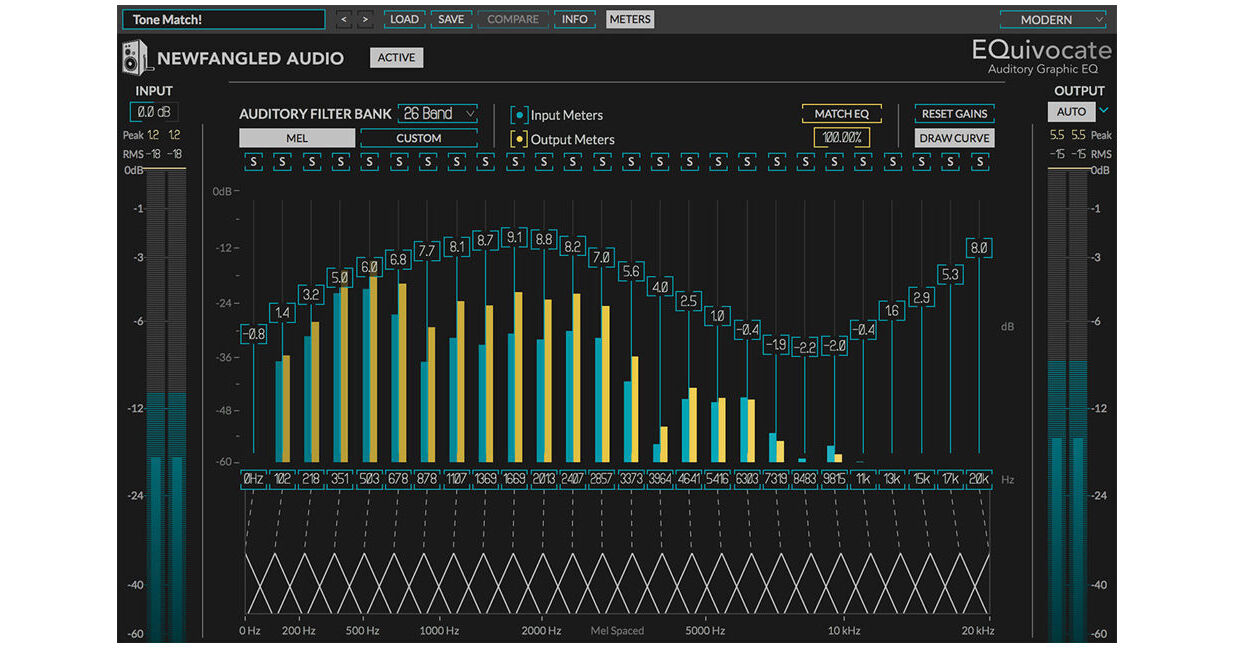Image resolution: width=1234 pixels, height=648 pixels.
Task: Click the 8.0 gain slider of the 20K band
Action: pyautogui.click(x=979, y=248)
